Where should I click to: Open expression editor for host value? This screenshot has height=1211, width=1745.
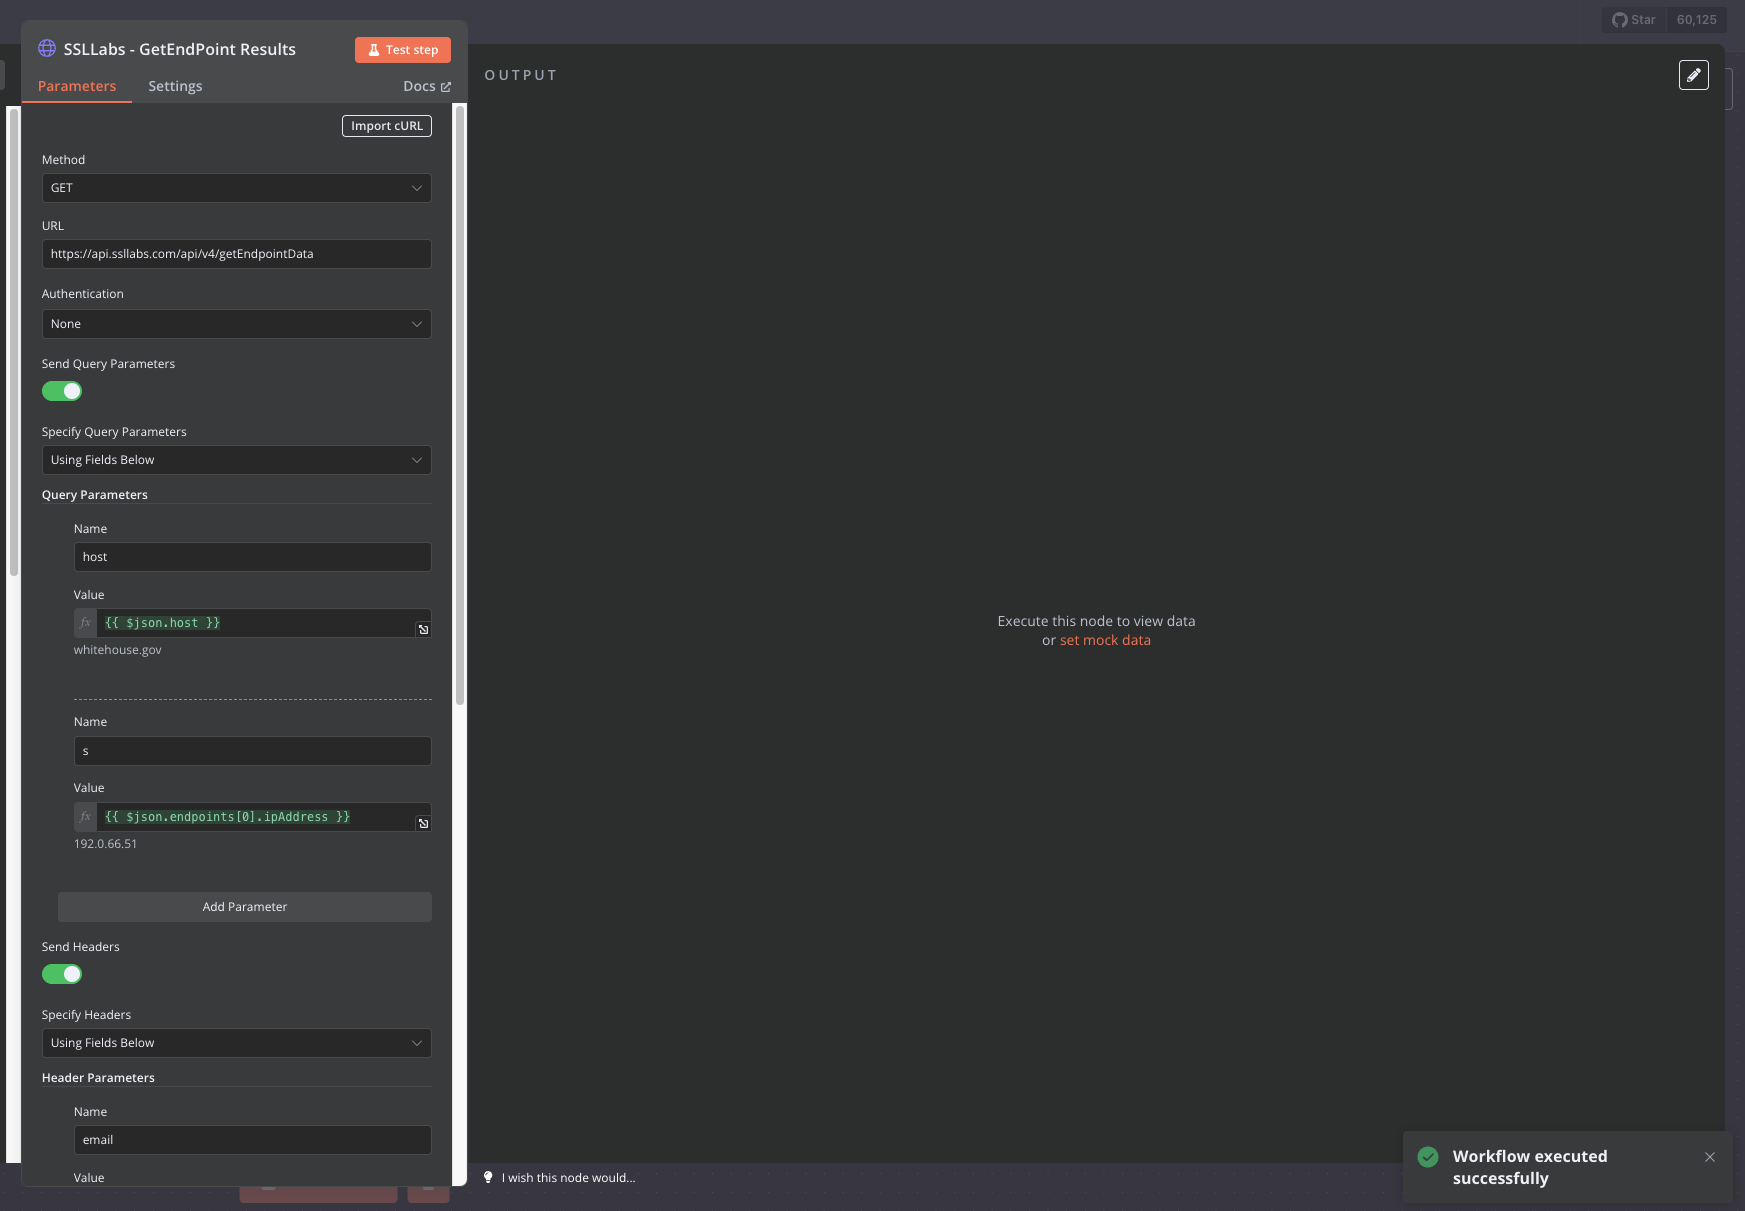point(423,629)
